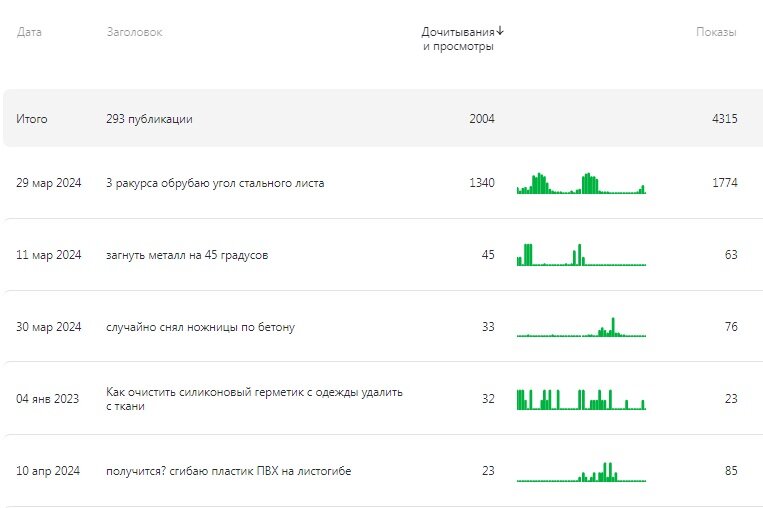This screenshot has width=763, height=508.
Task: Click the sparkline chart for 29 мар 2024
Action: pyautogui.click(x=581, y=183)
